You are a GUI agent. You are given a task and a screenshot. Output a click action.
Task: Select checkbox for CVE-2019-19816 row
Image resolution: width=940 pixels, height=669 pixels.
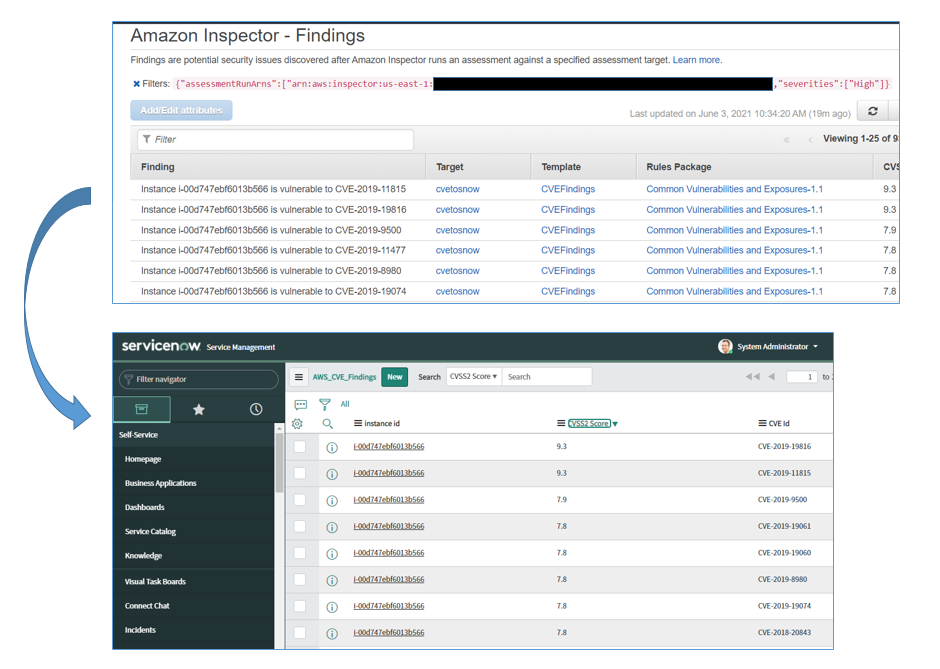(300, 447)
